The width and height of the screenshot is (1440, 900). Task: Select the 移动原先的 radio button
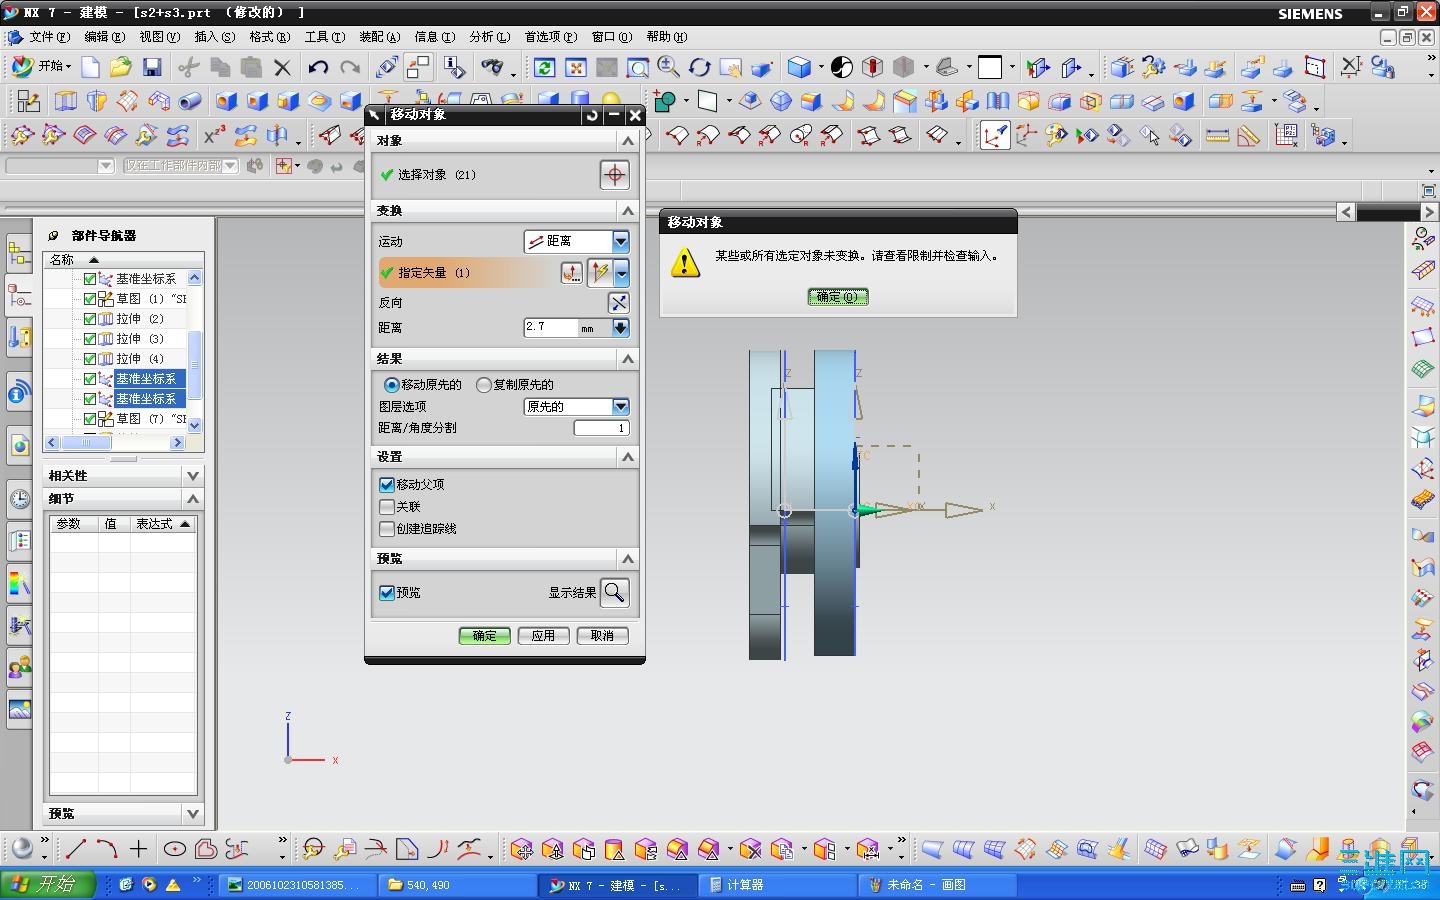click(392, 385)
